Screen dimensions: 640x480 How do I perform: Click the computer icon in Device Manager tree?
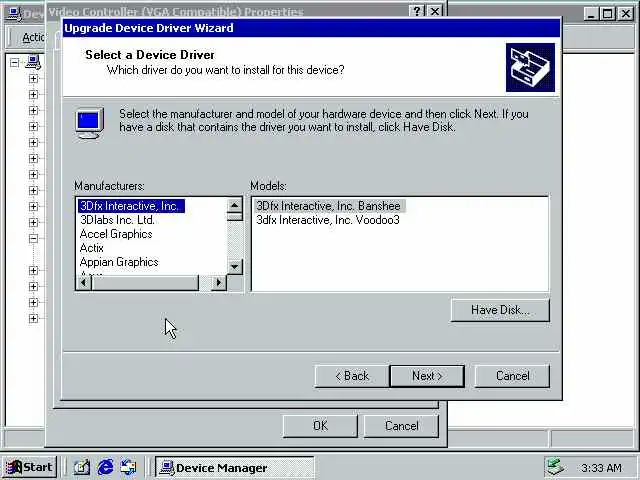pyautogui.click(x=33, y=62)
